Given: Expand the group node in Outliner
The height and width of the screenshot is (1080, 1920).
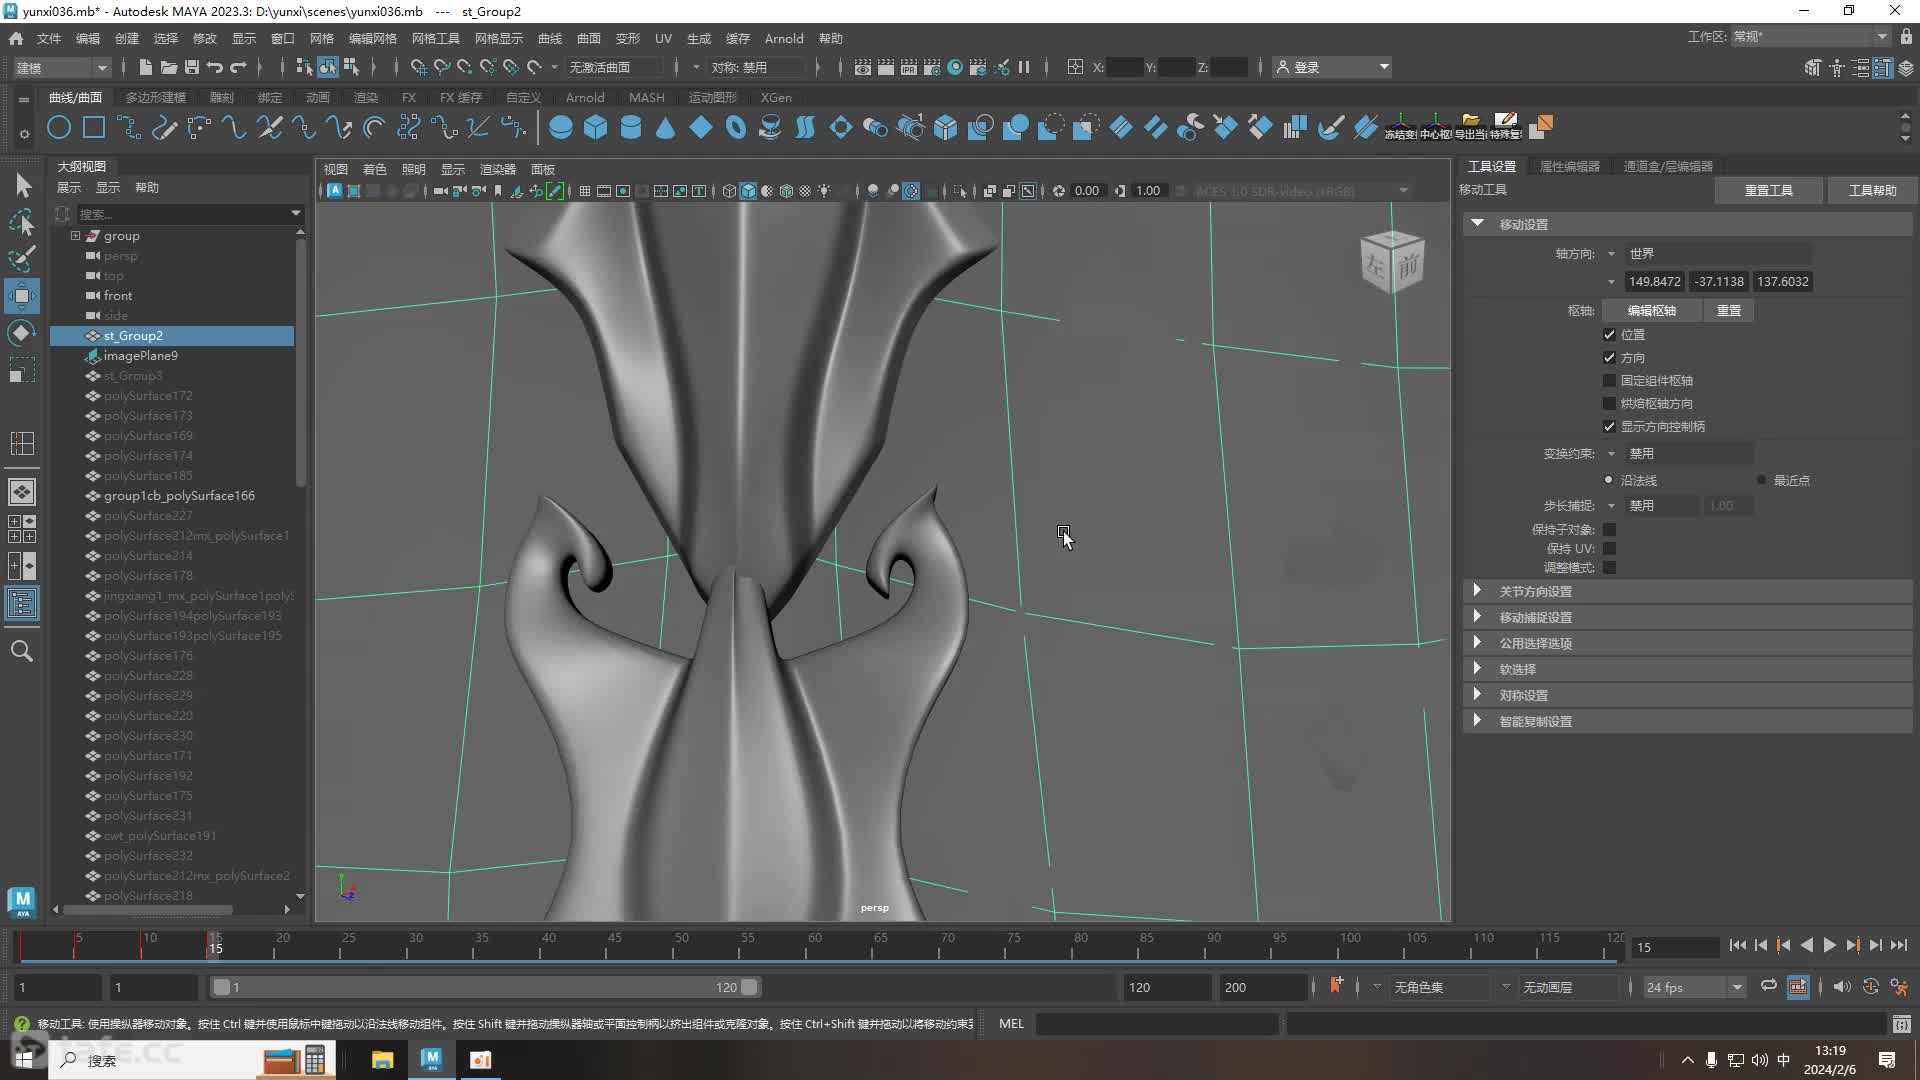Looking at the screenshot, I should [x=75, y=236].
